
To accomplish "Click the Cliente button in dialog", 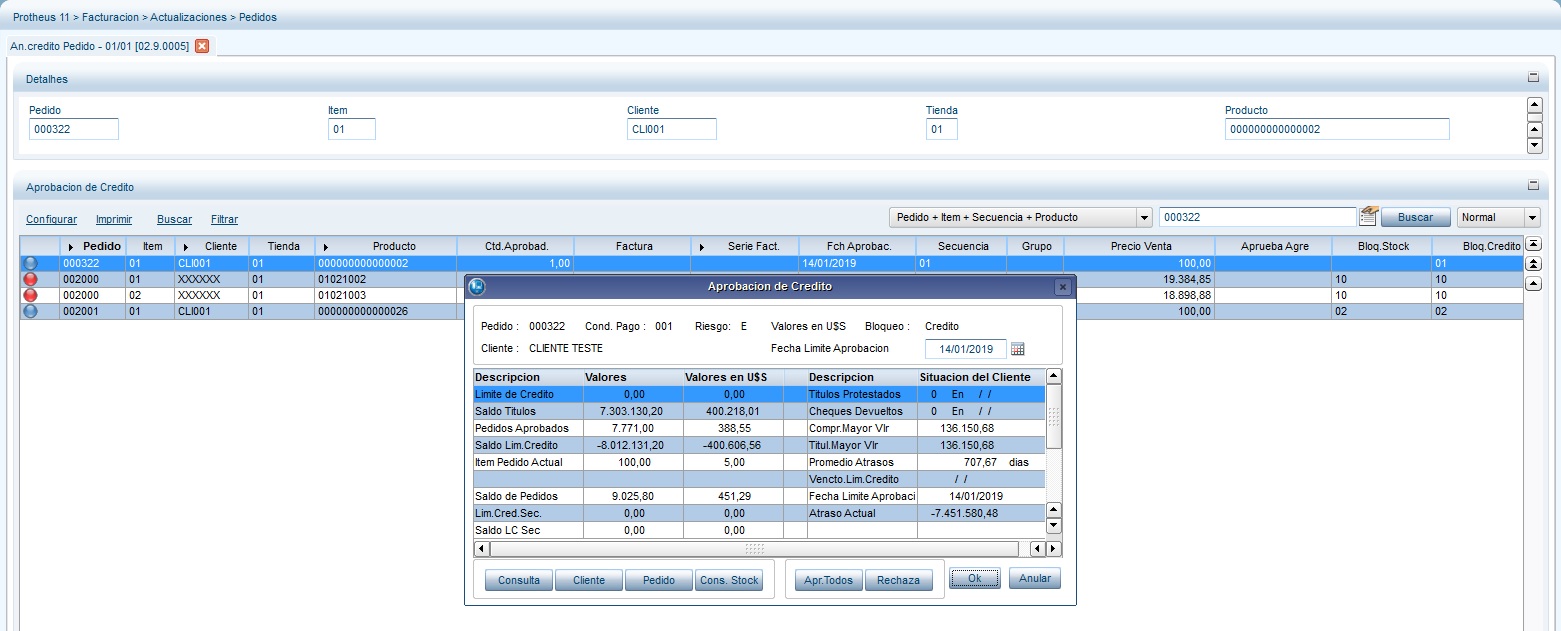I will pyautogui.click(x=589, y=580).
